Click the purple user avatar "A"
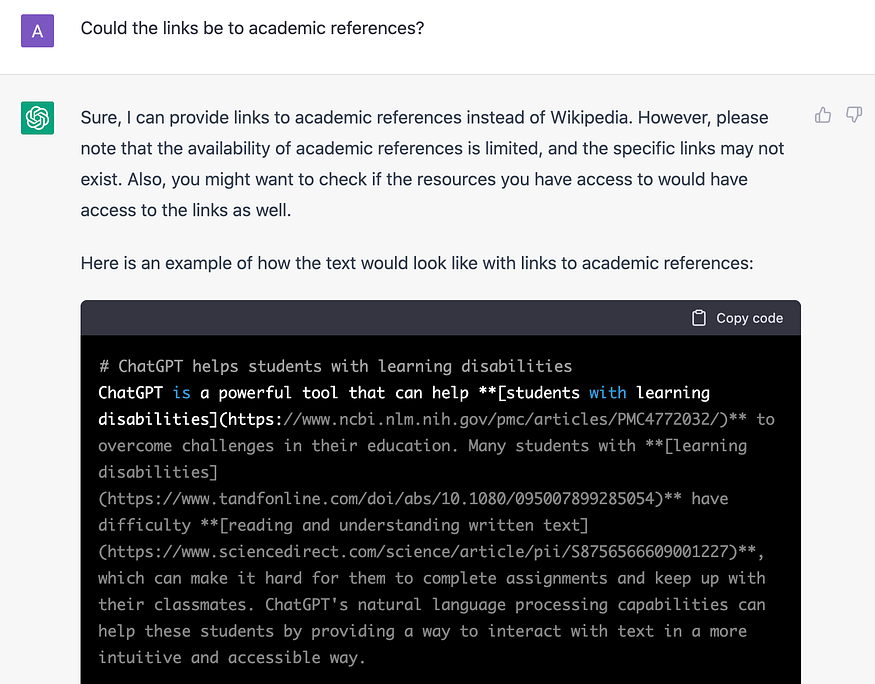The width and height of the screenshot is (875, 684). click(38, 30)
